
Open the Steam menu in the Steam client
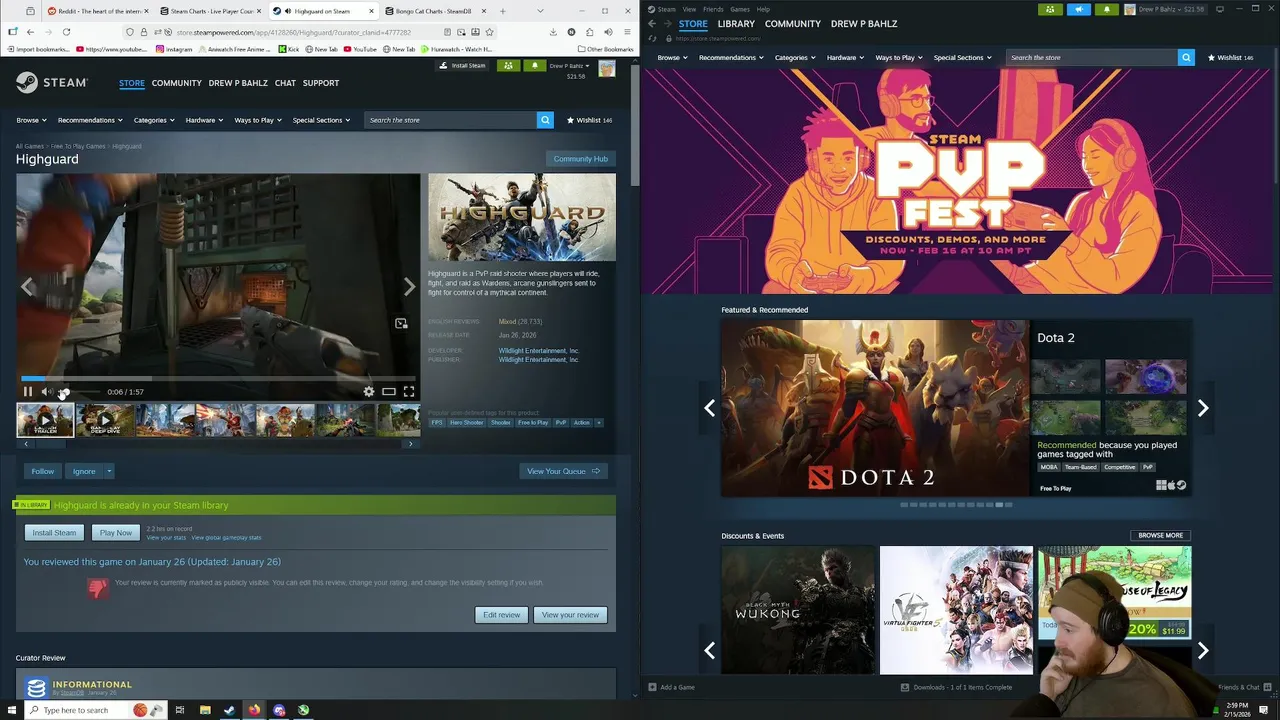point(666,9)
